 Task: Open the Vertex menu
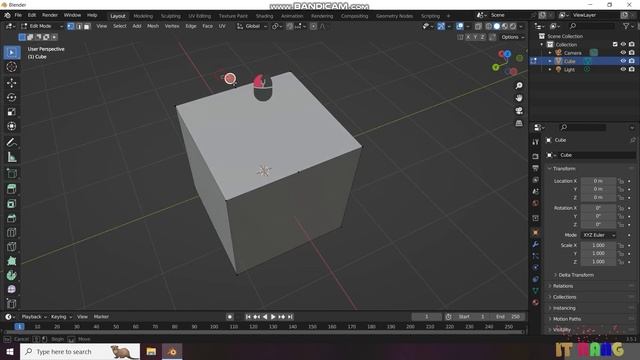172,26
